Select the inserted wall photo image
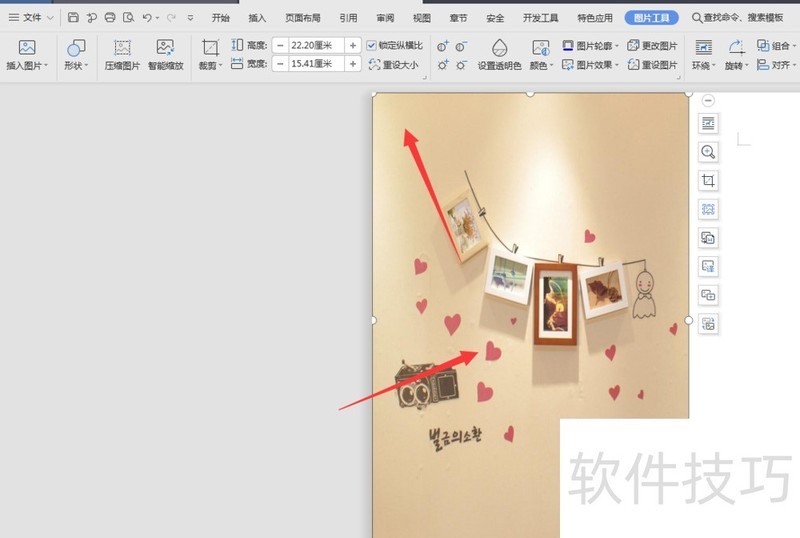The image size is (800, 538). tap(531, 315)
